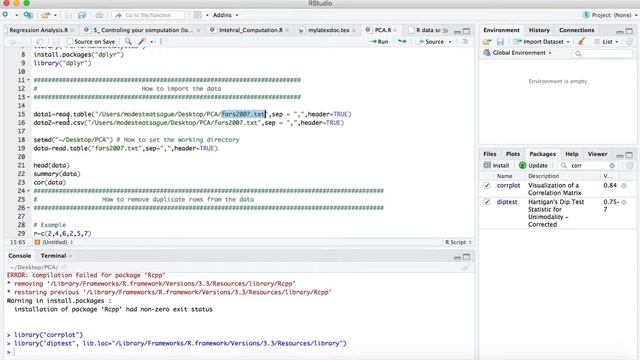Switch to mylatexdoc.tex tab

(x=329, y=30)
